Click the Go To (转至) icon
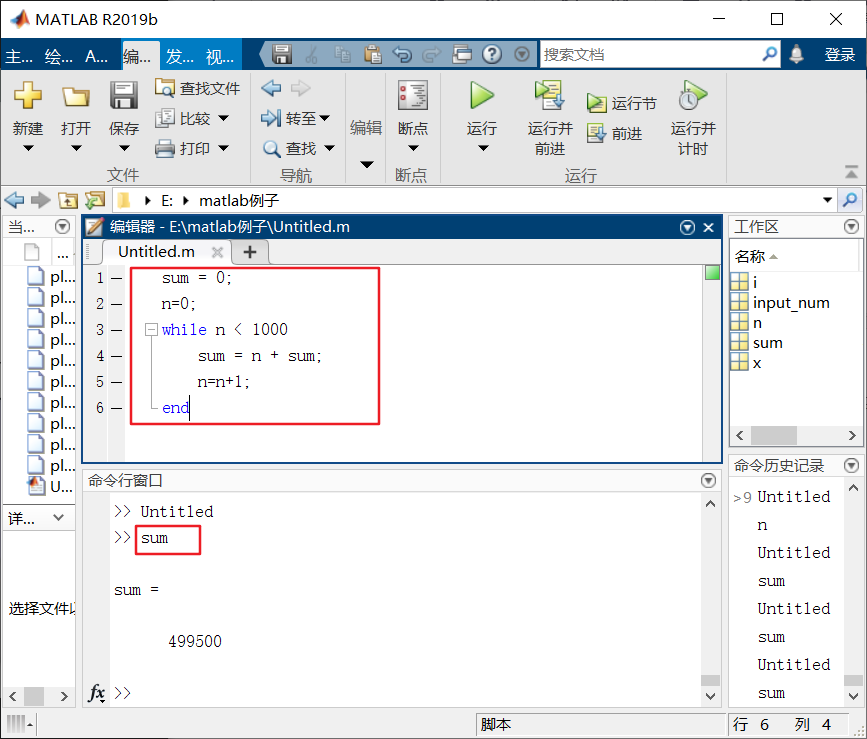Image resolution: width=867 pixels, height=739 pixels. 271,118
